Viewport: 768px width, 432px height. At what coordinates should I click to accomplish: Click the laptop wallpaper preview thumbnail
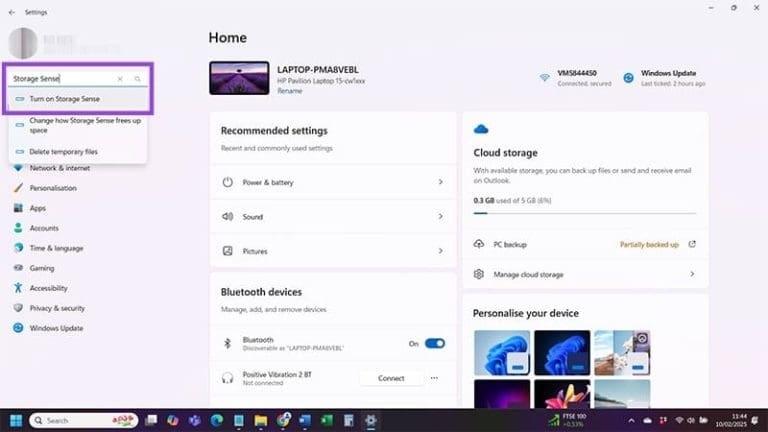tap(239, 78)
